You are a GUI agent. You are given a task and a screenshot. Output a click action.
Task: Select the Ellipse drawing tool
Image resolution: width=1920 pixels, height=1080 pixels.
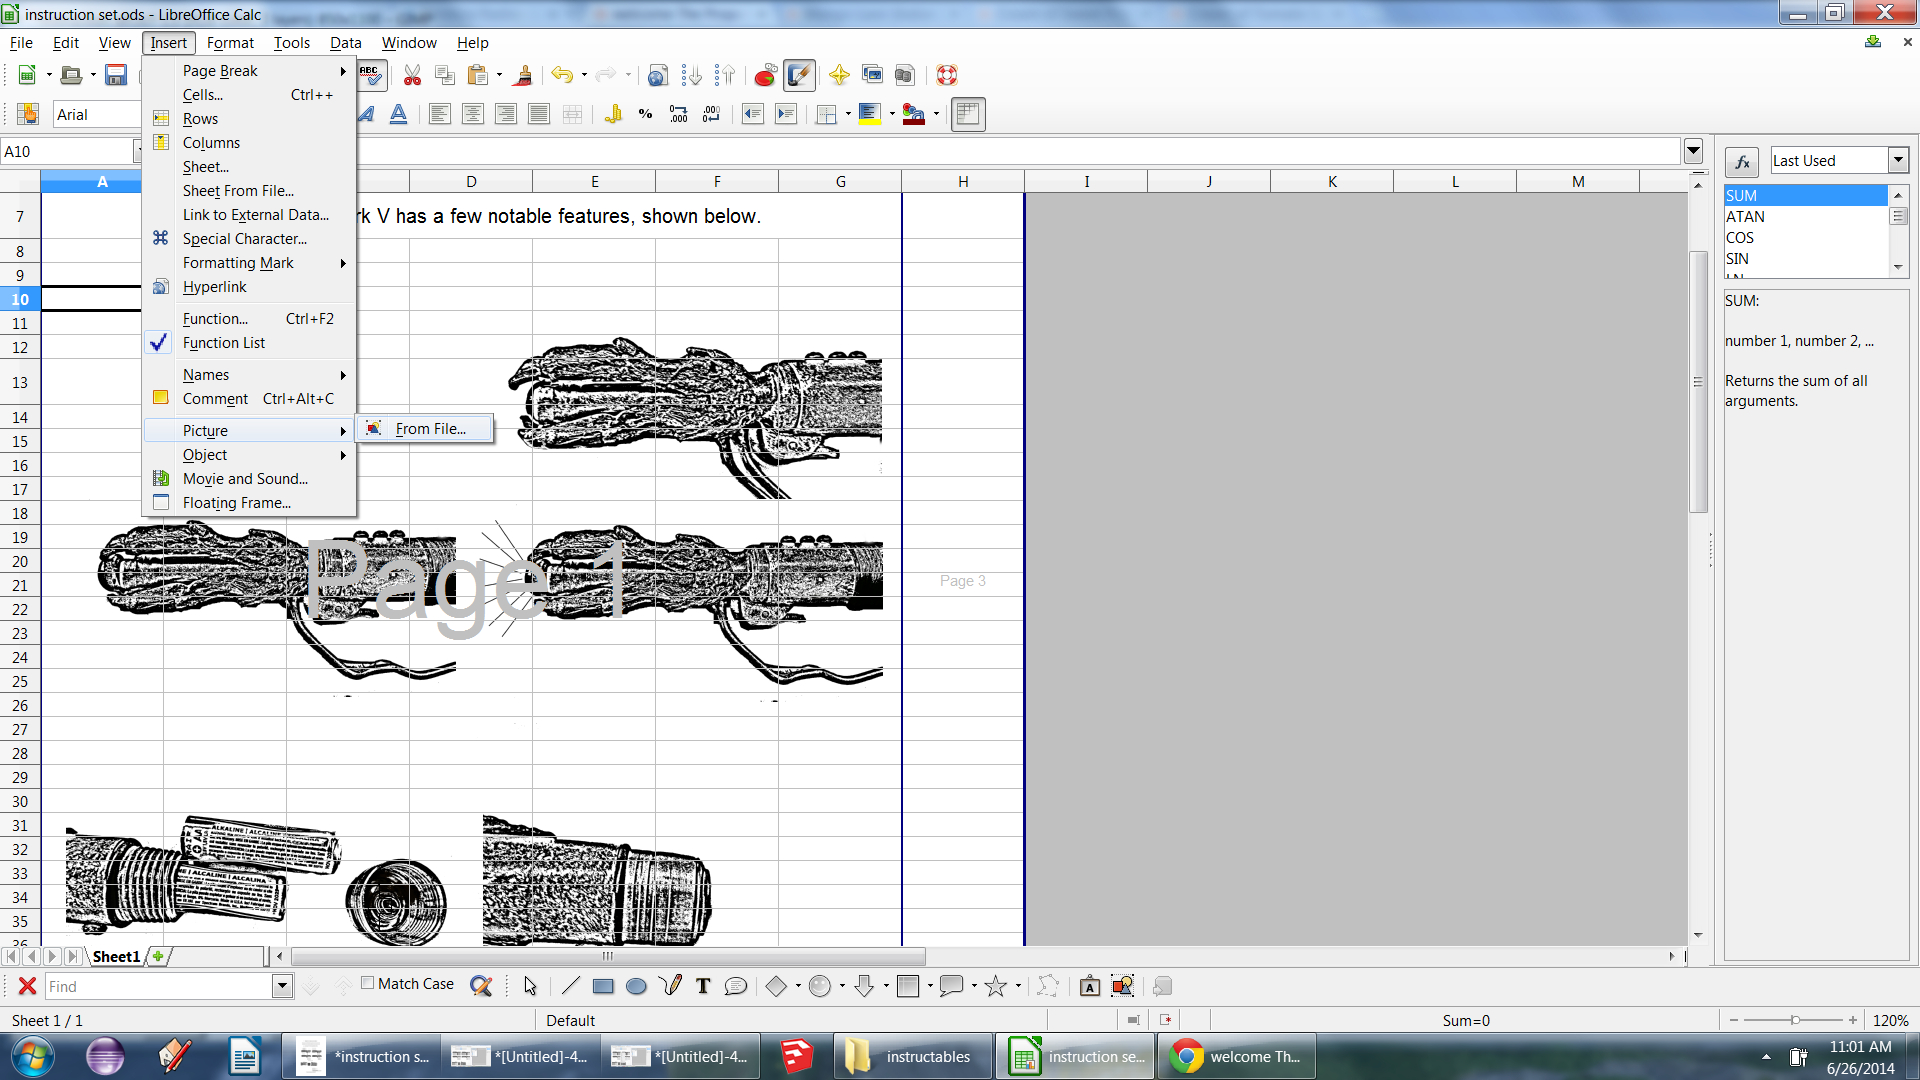[x=636, y=986]
